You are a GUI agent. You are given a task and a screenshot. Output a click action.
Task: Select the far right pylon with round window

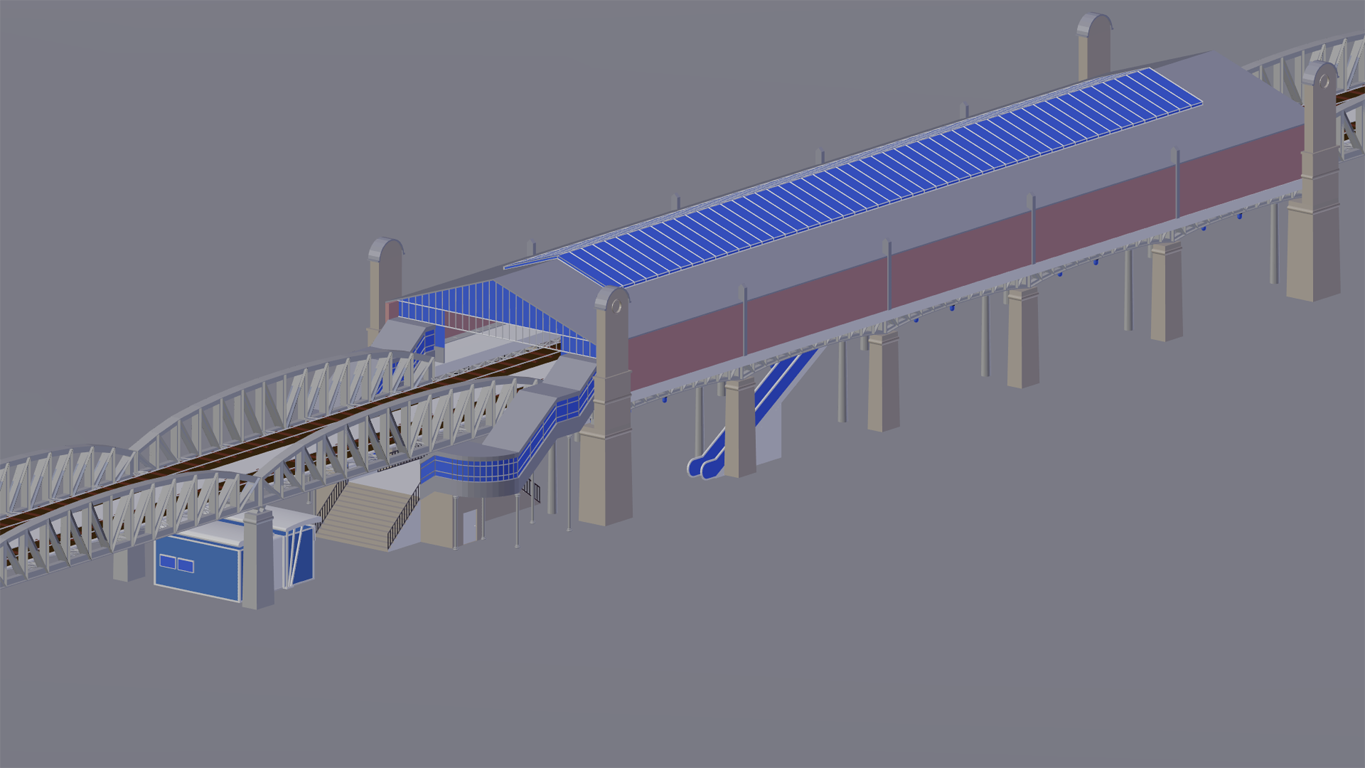[1316, 190]
